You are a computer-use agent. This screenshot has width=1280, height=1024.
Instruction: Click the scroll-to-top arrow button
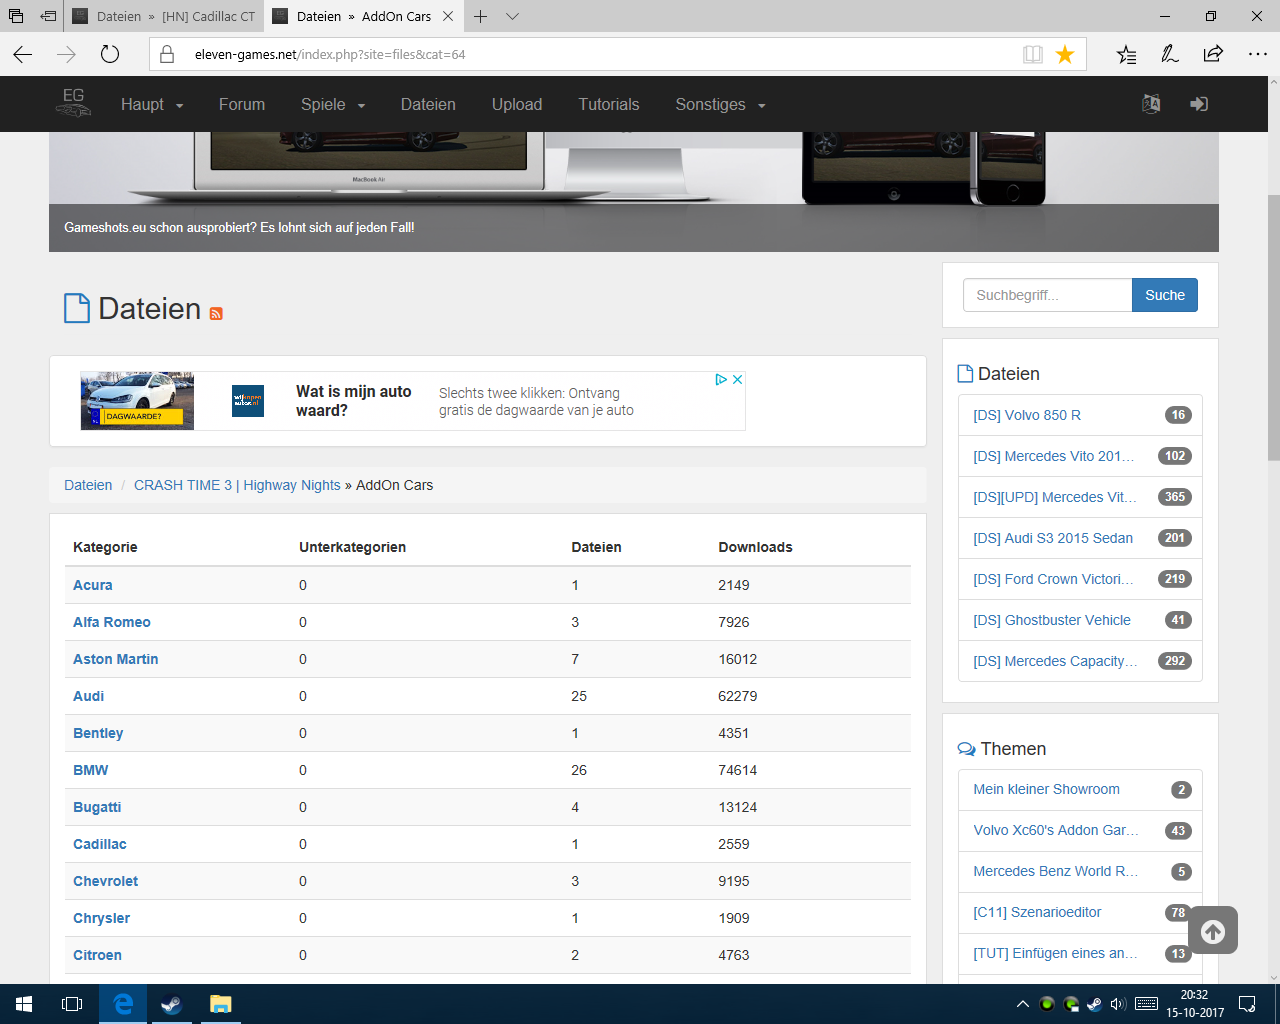click(x=1213, y=931)
